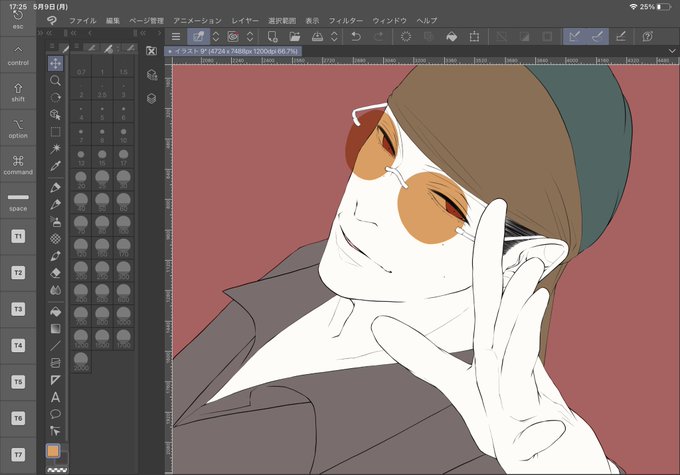Toggle the option modifier key
This screenshot has height=475, width=680.
18,128
